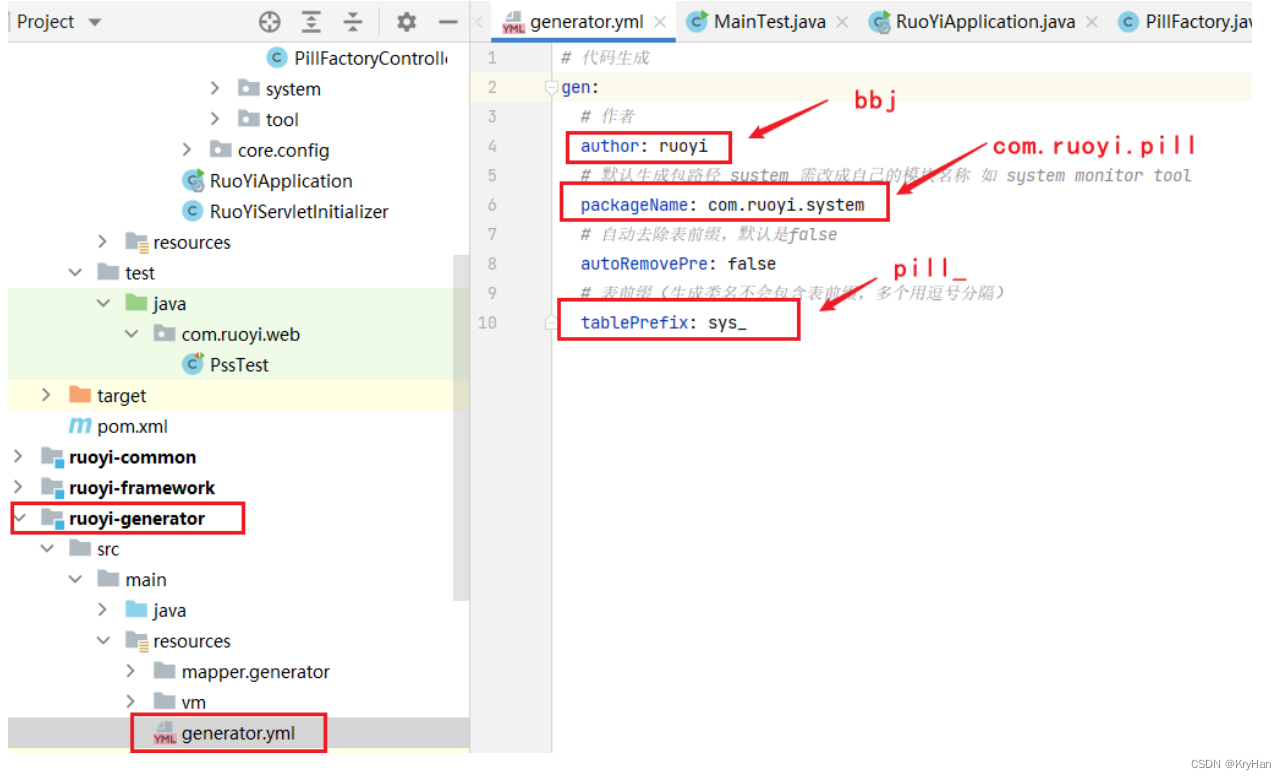1286x780 pixels.
Task: Click the Maven pom.xml icon
Action: pyautogui.click(x=80, y=426)
